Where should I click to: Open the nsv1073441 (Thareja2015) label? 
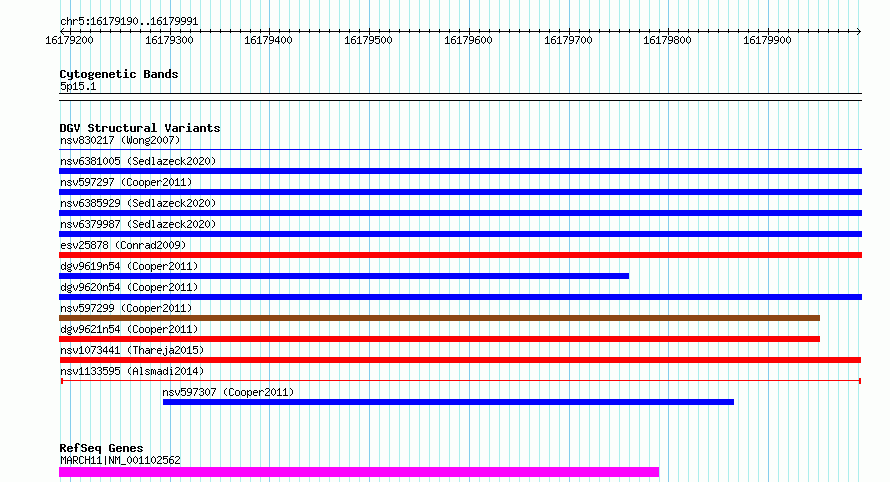click(x=132, y=350)
